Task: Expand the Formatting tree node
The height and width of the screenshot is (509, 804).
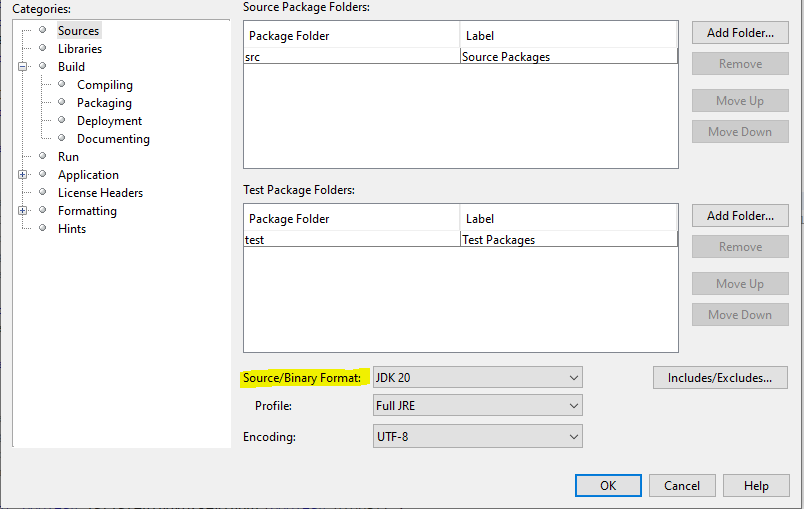Action: click(x=23, y=211)
